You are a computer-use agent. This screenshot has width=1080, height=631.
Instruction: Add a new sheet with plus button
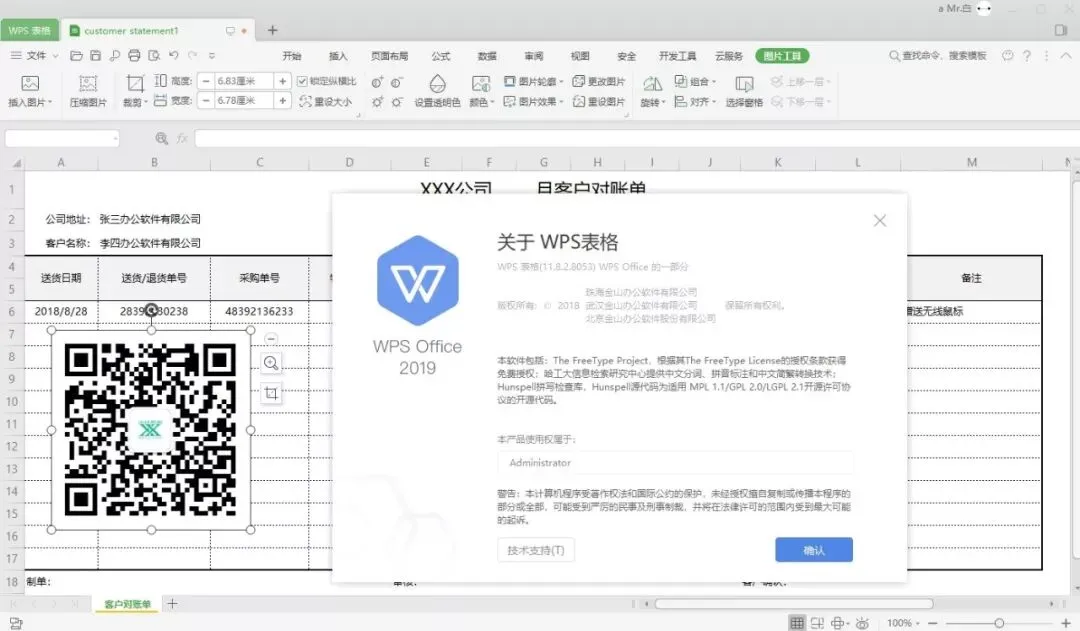tap(172, 603)
